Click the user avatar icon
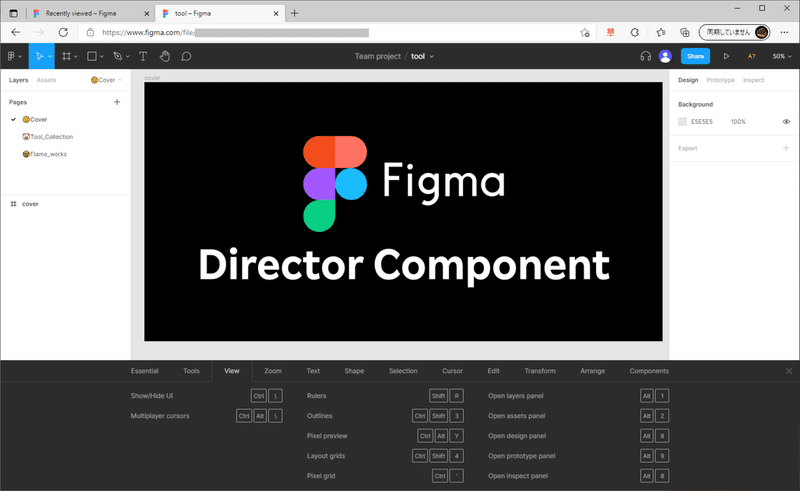800x491 pixels. click(665, 56)
